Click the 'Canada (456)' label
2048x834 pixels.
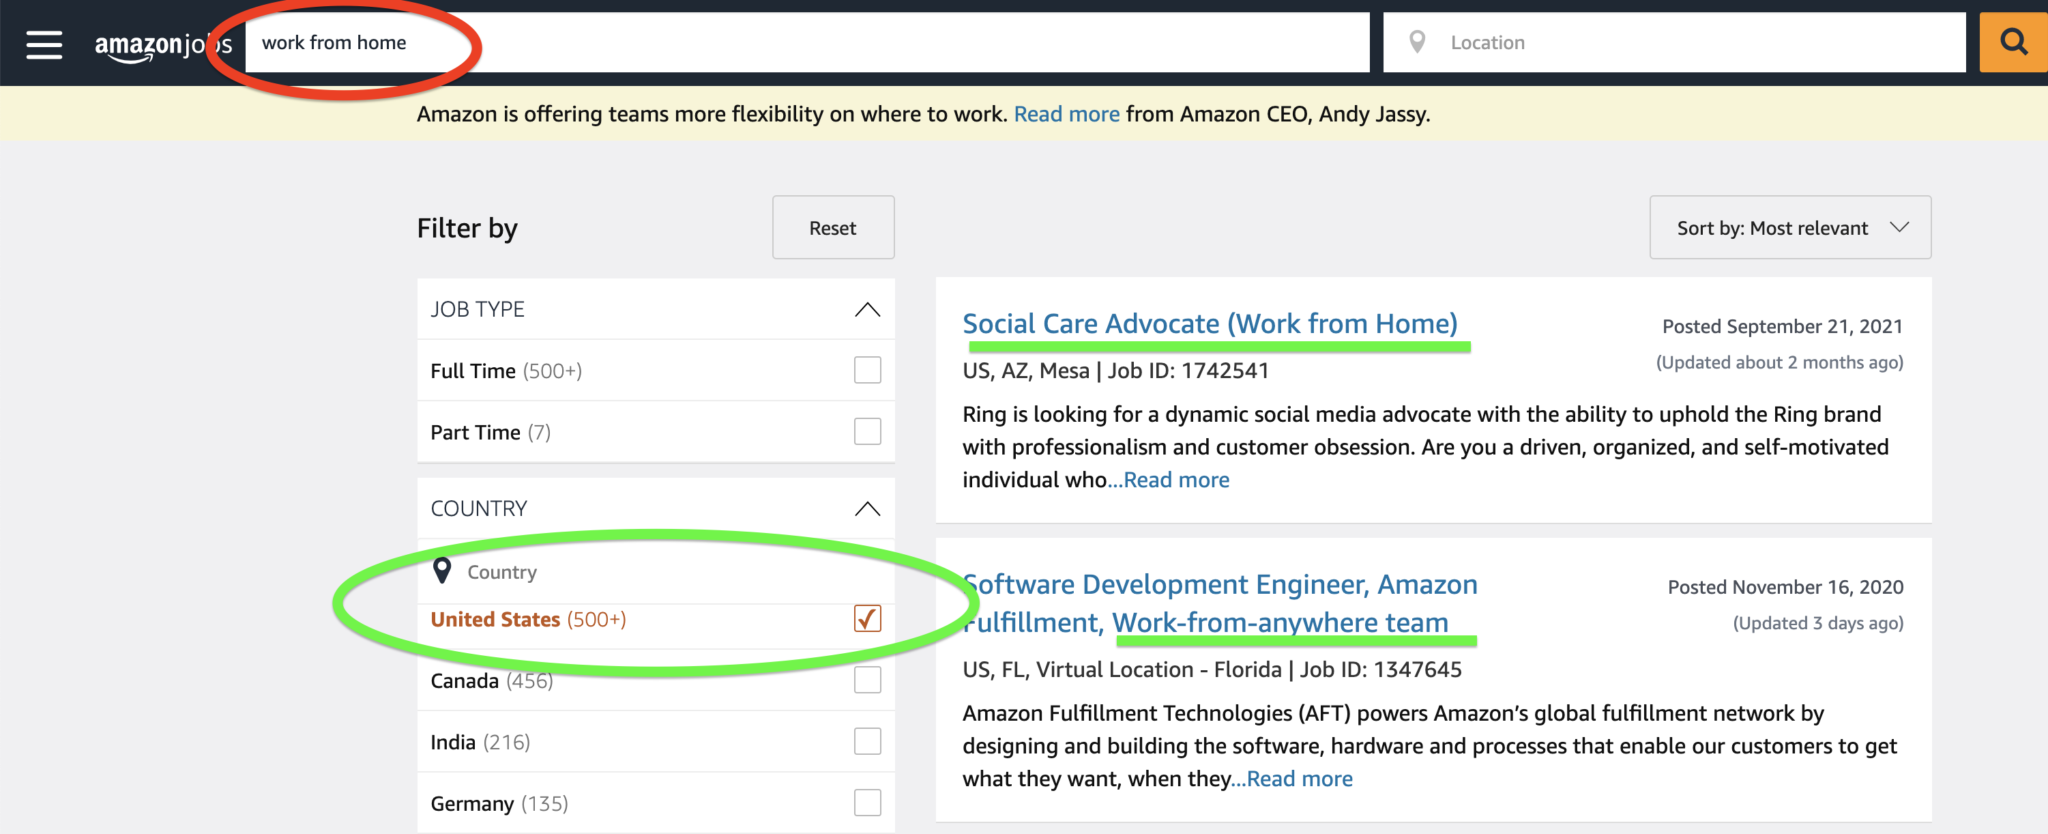click(x=491, y=681)
